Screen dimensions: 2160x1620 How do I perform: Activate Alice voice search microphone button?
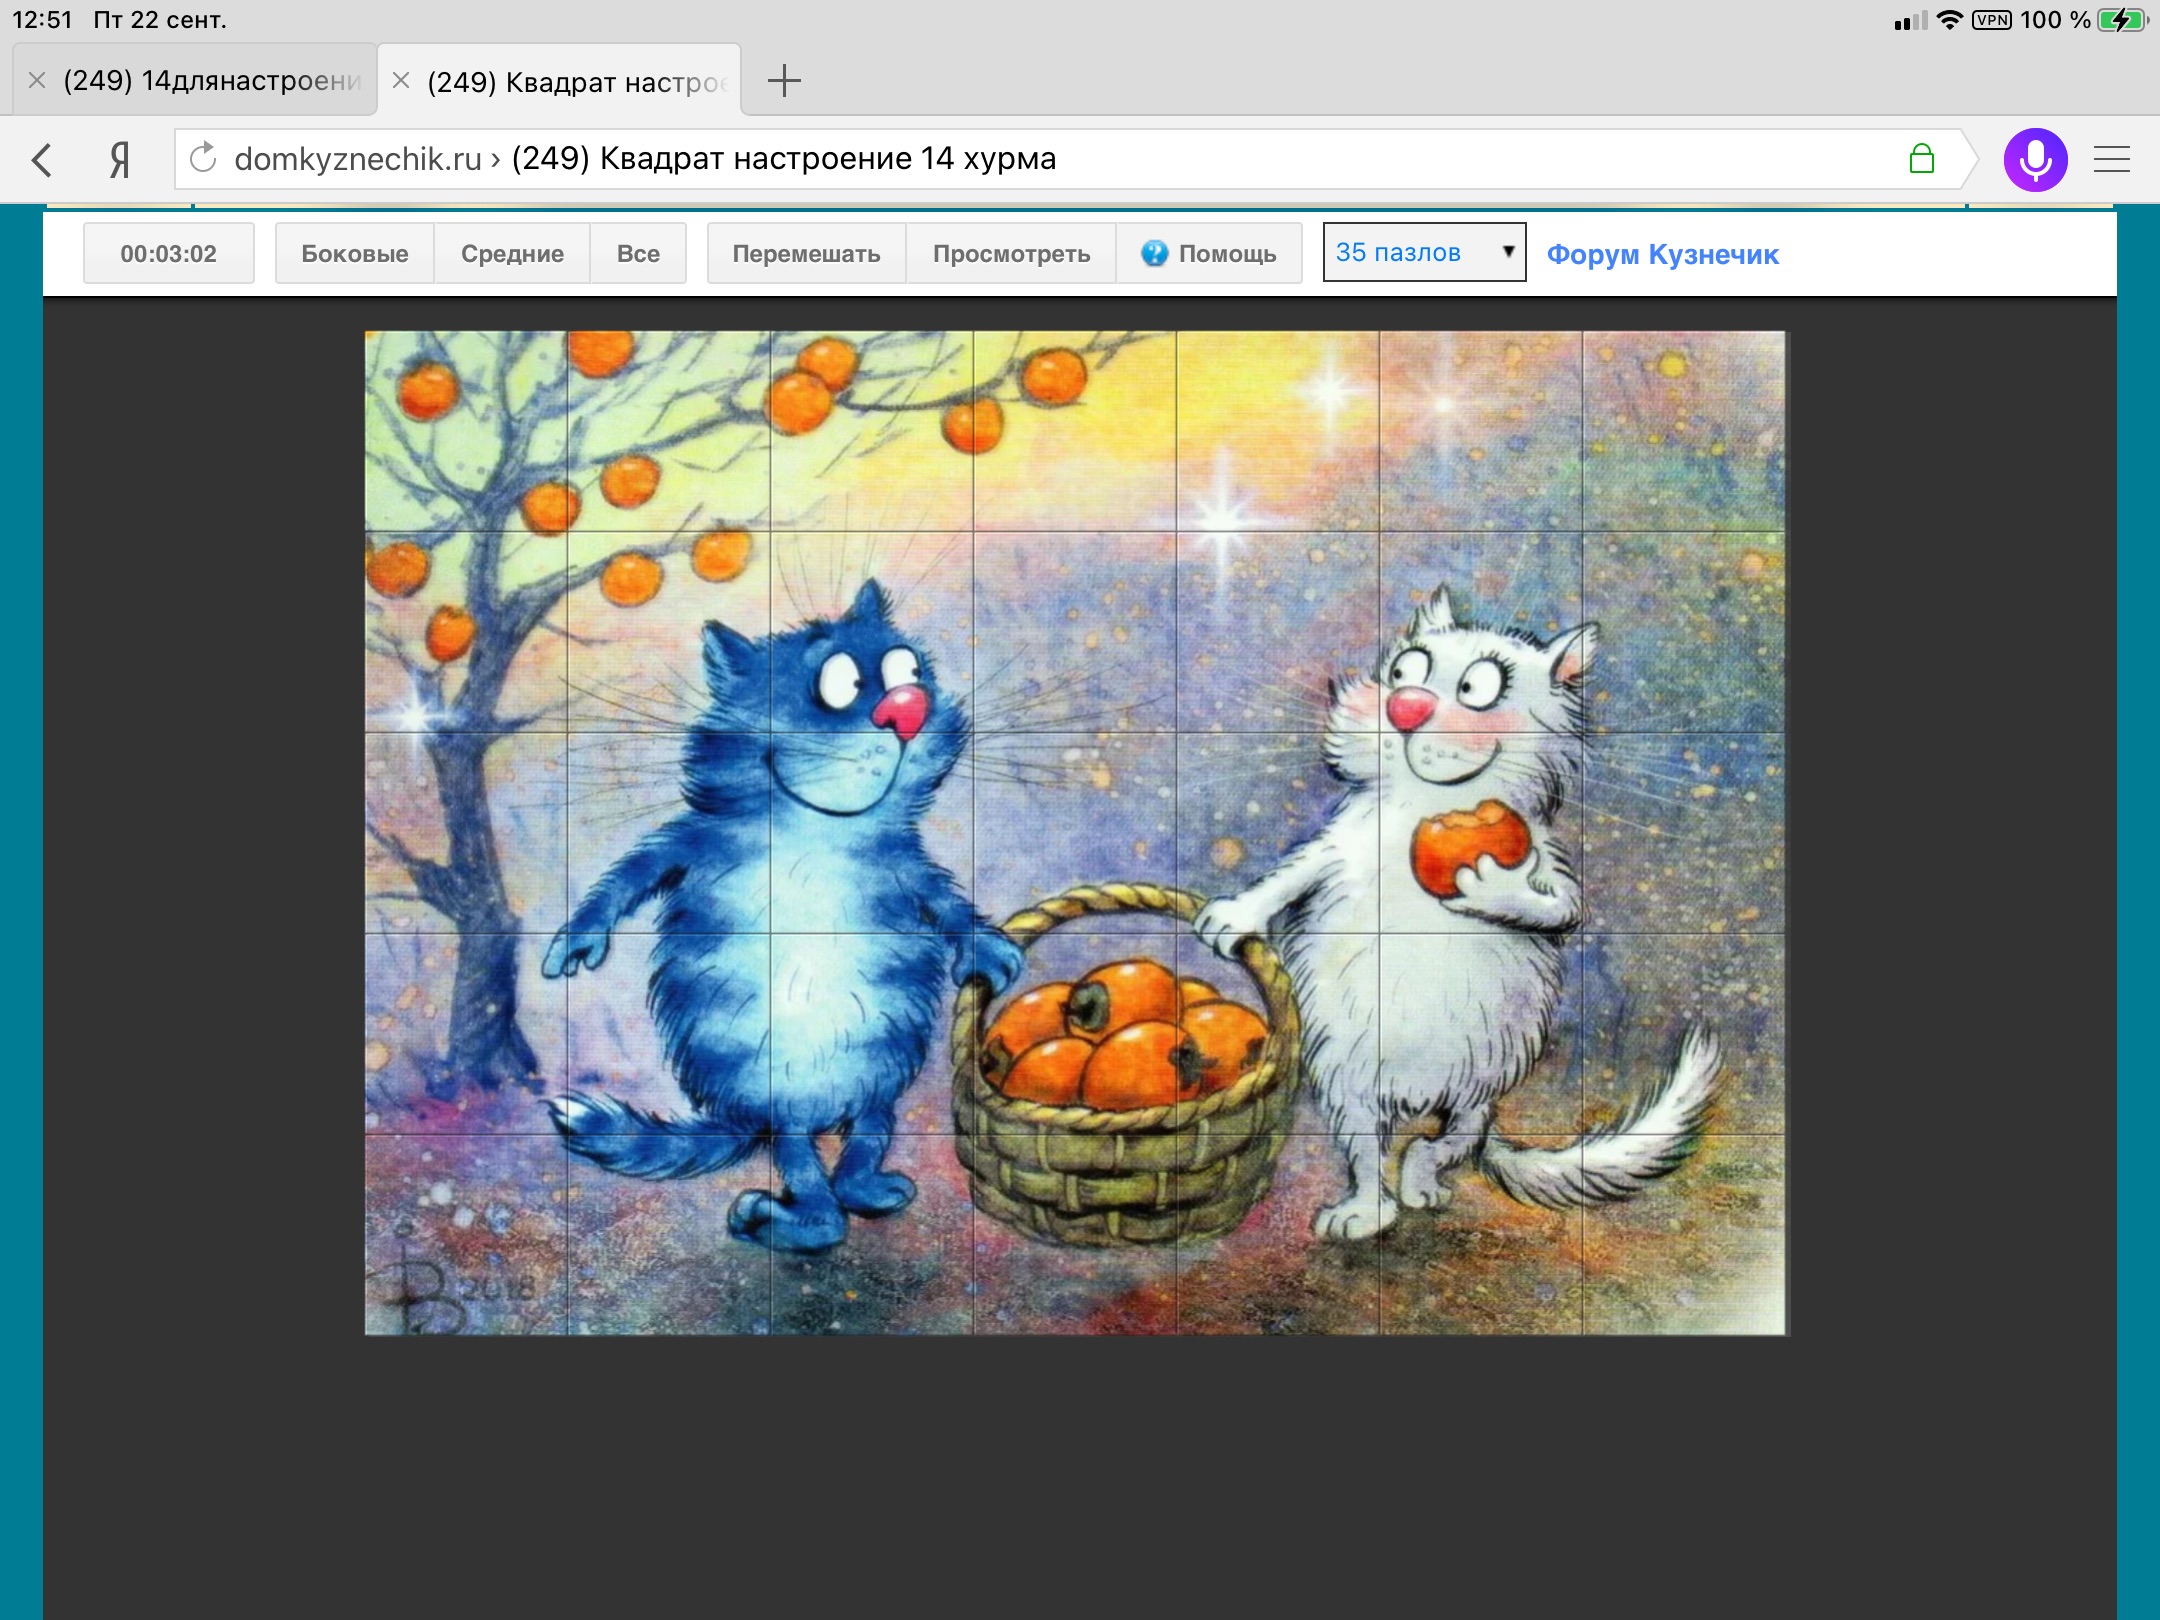[x=2035, y=160]
